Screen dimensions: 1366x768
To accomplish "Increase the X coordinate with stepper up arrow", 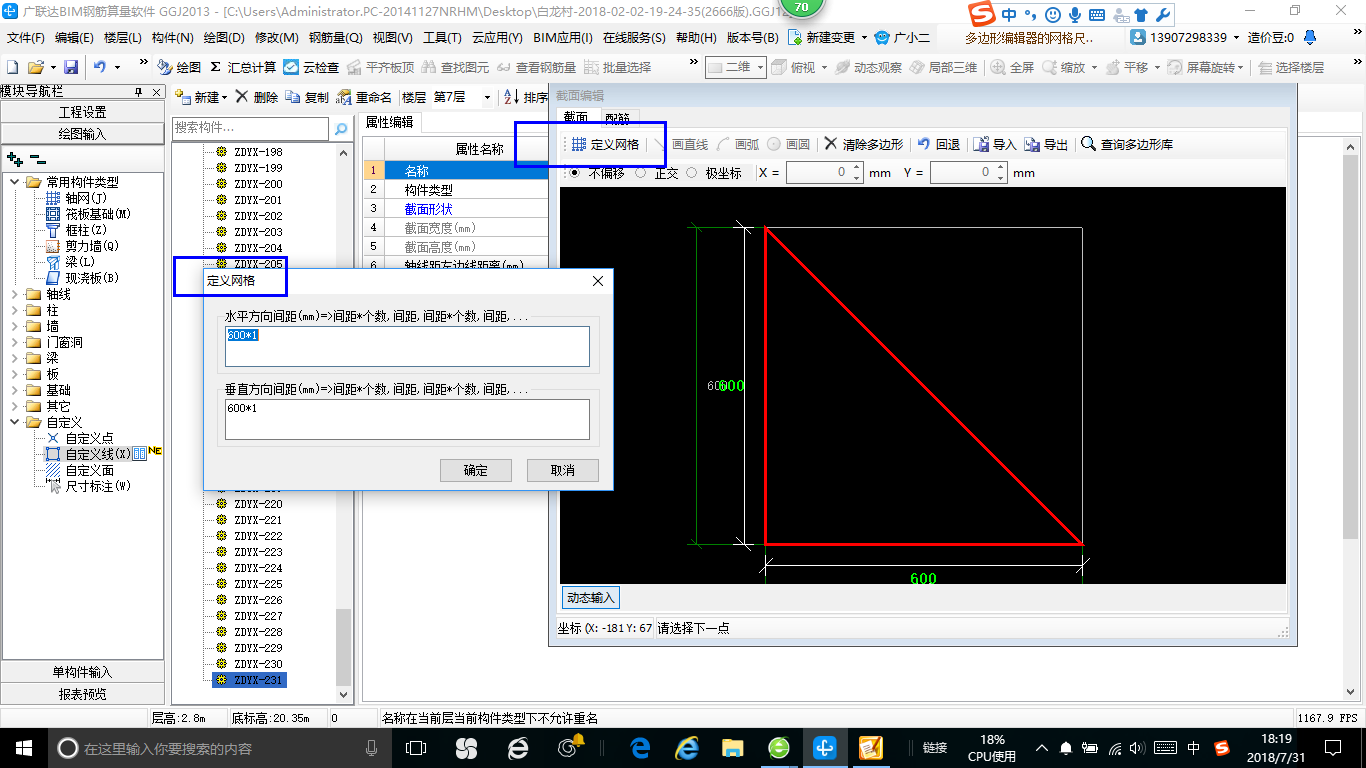I will point(857,168).
